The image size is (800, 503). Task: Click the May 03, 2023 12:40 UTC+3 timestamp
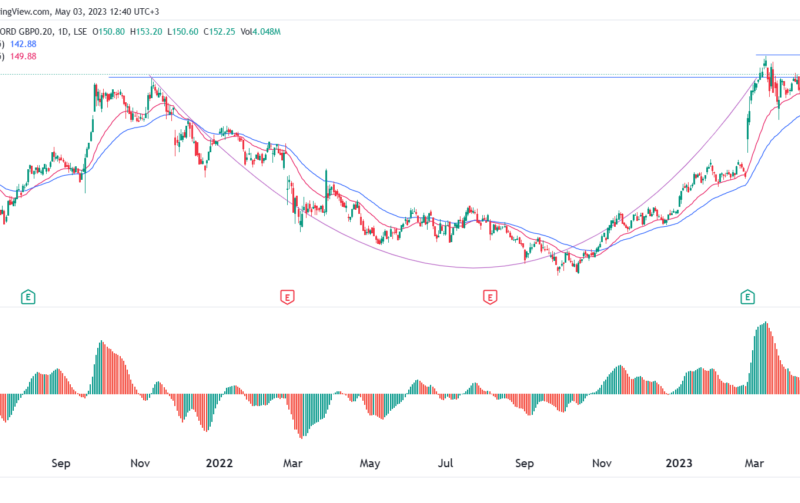tap(107, 11)
